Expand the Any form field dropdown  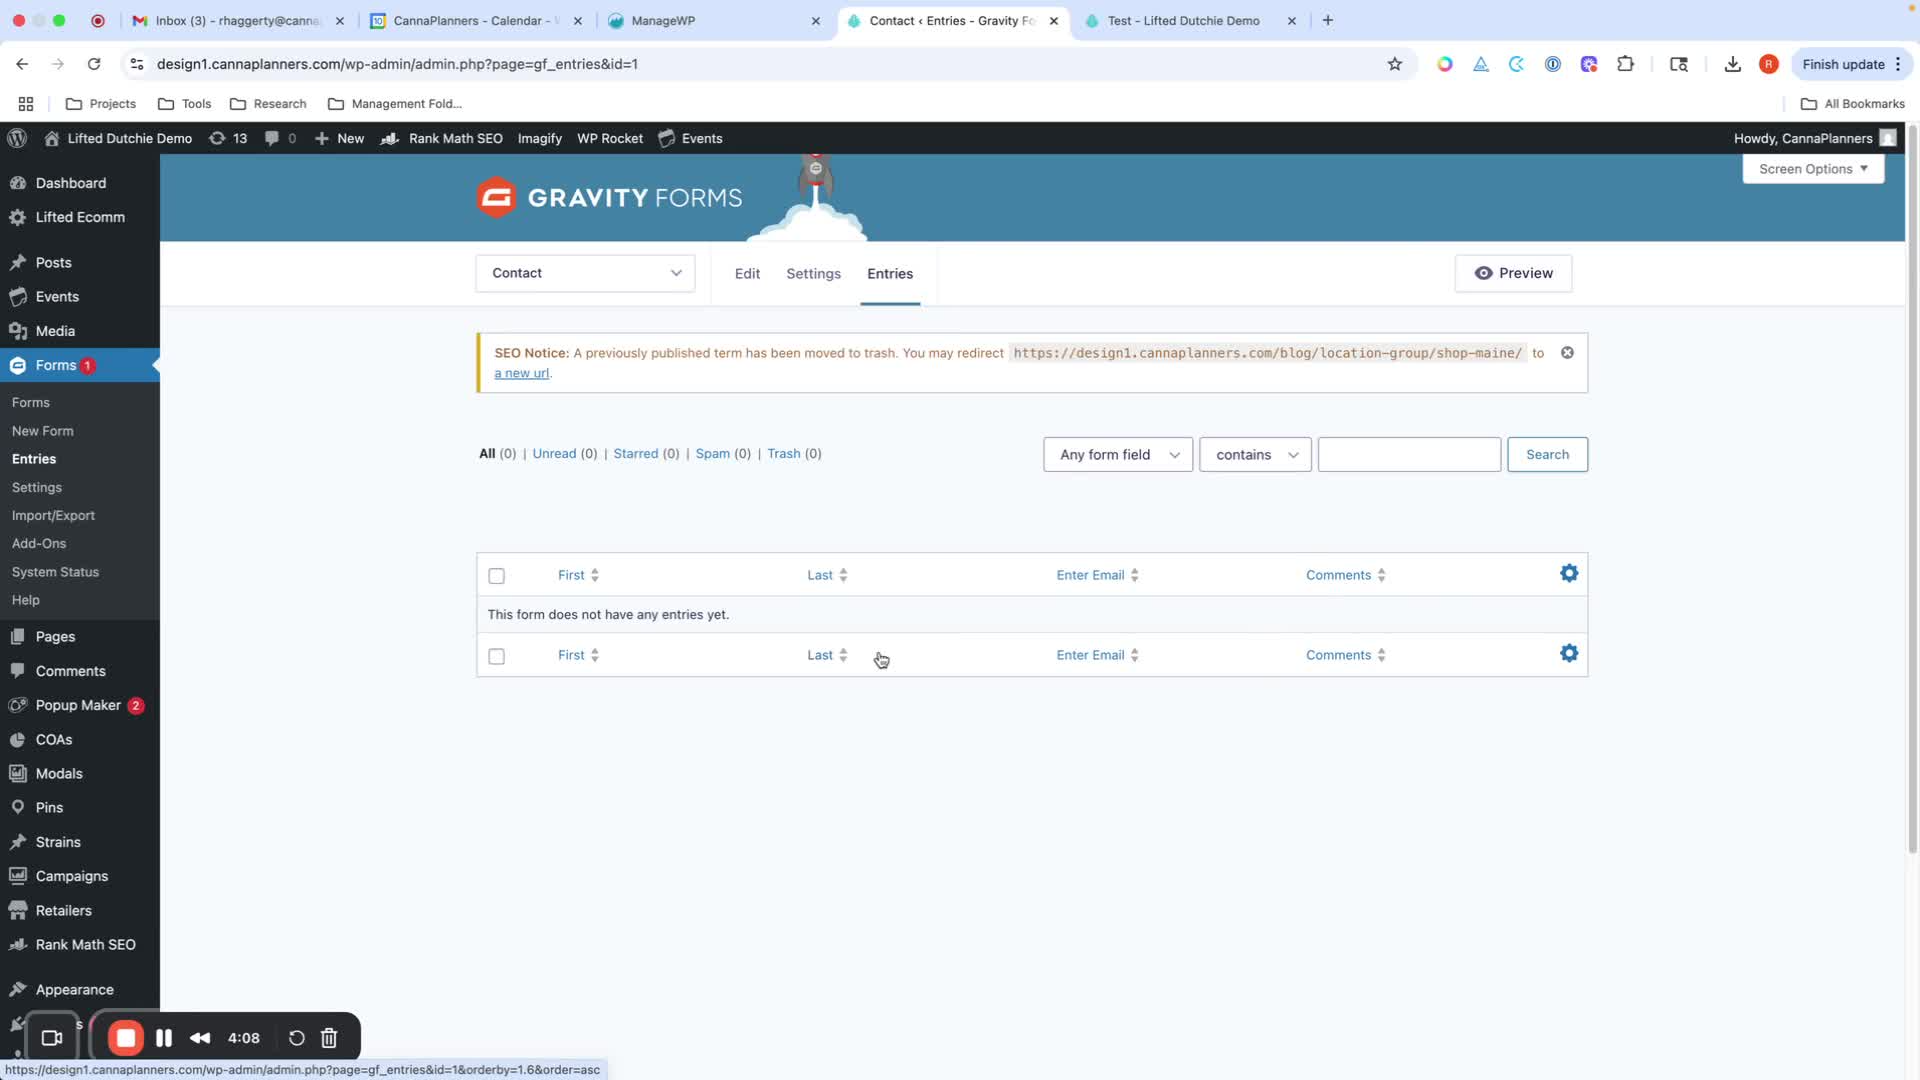1117,455
